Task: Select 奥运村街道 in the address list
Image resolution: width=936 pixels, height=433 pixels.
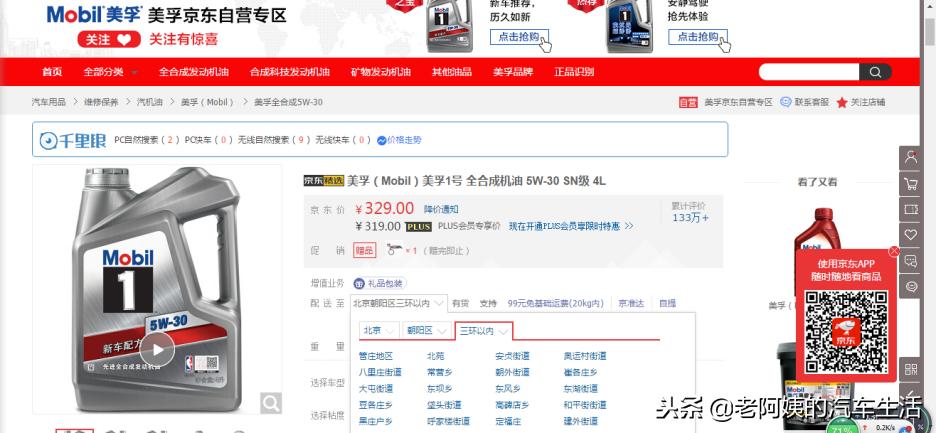Action: click(x=585, y=356)
